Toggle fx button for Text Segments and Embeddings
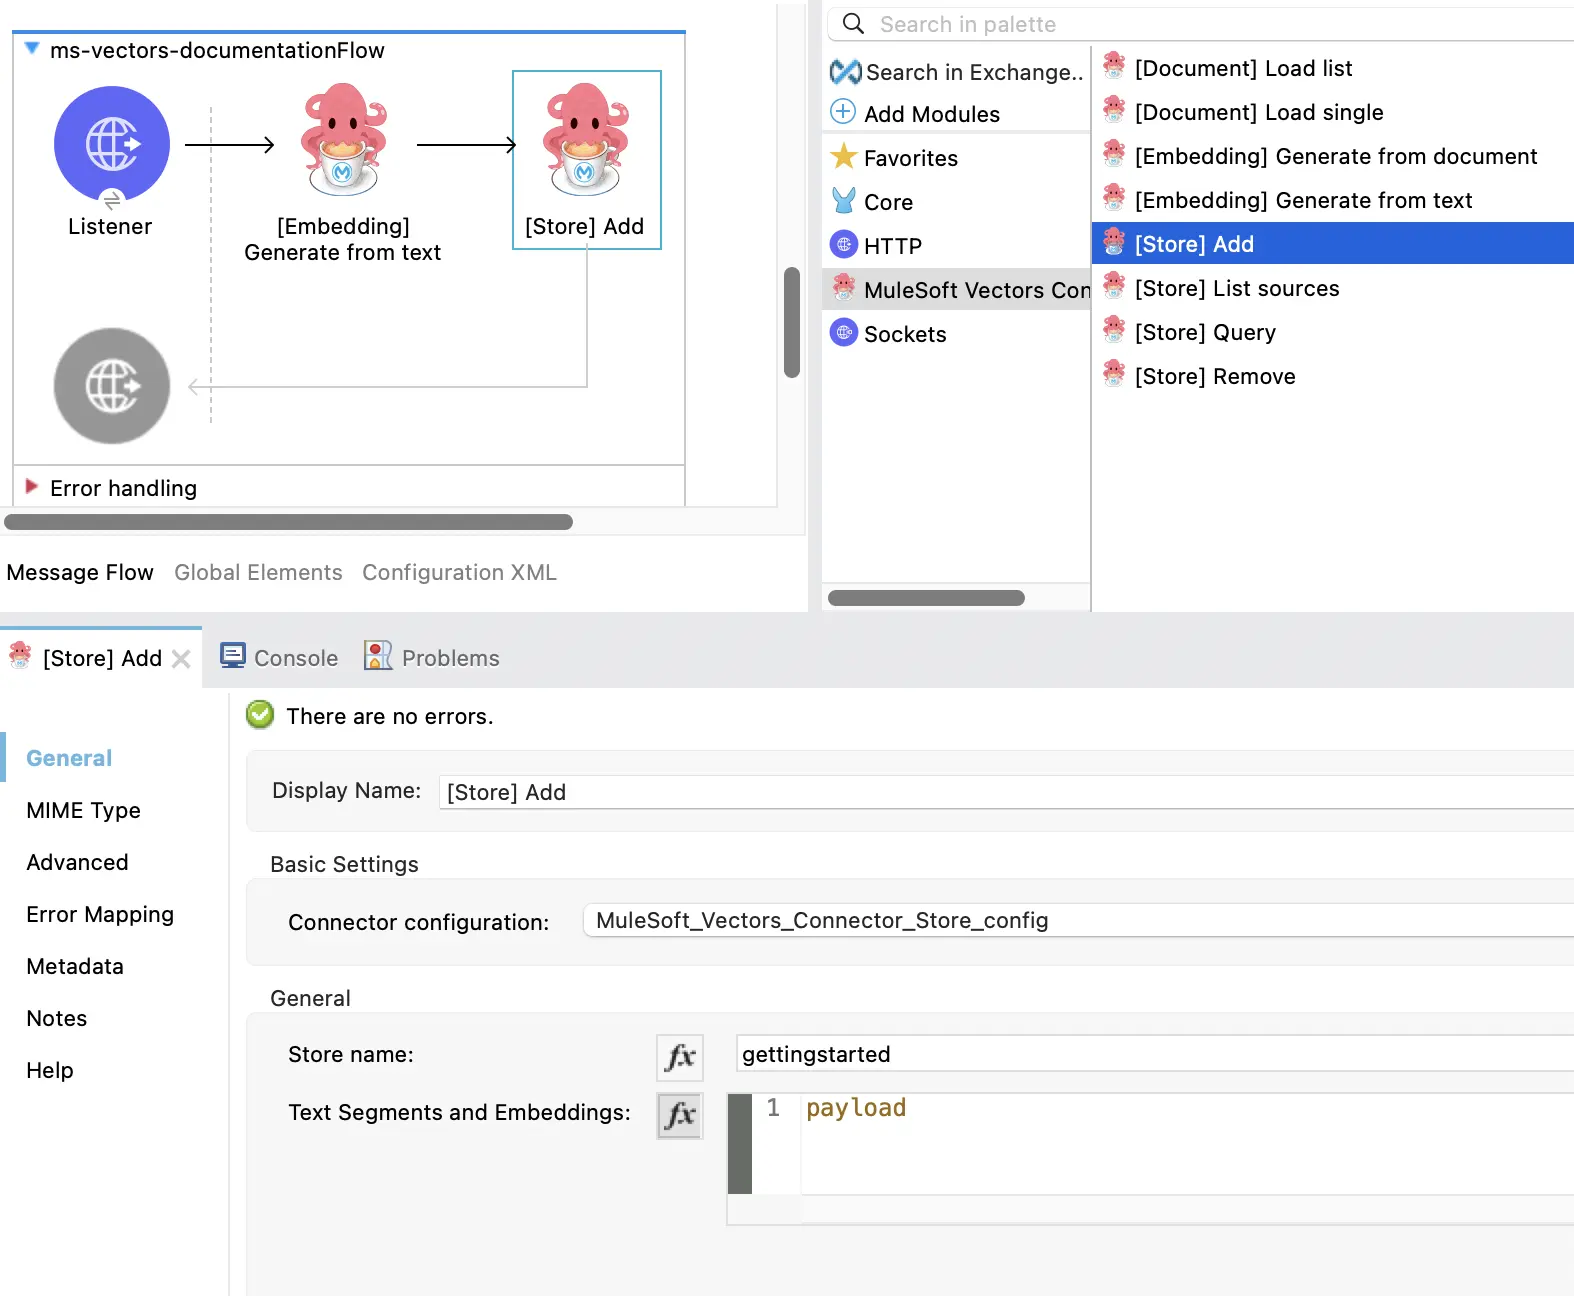 680,1115
